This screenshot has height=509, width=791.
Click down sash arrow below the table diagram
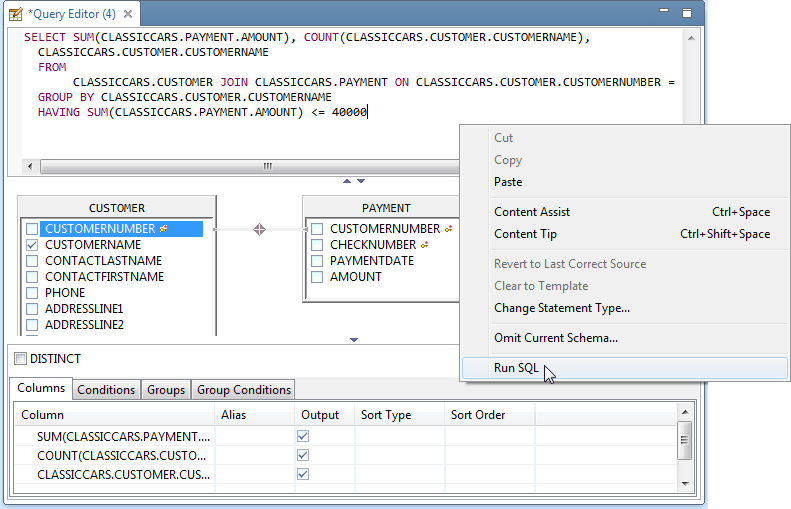coord(354,340)
